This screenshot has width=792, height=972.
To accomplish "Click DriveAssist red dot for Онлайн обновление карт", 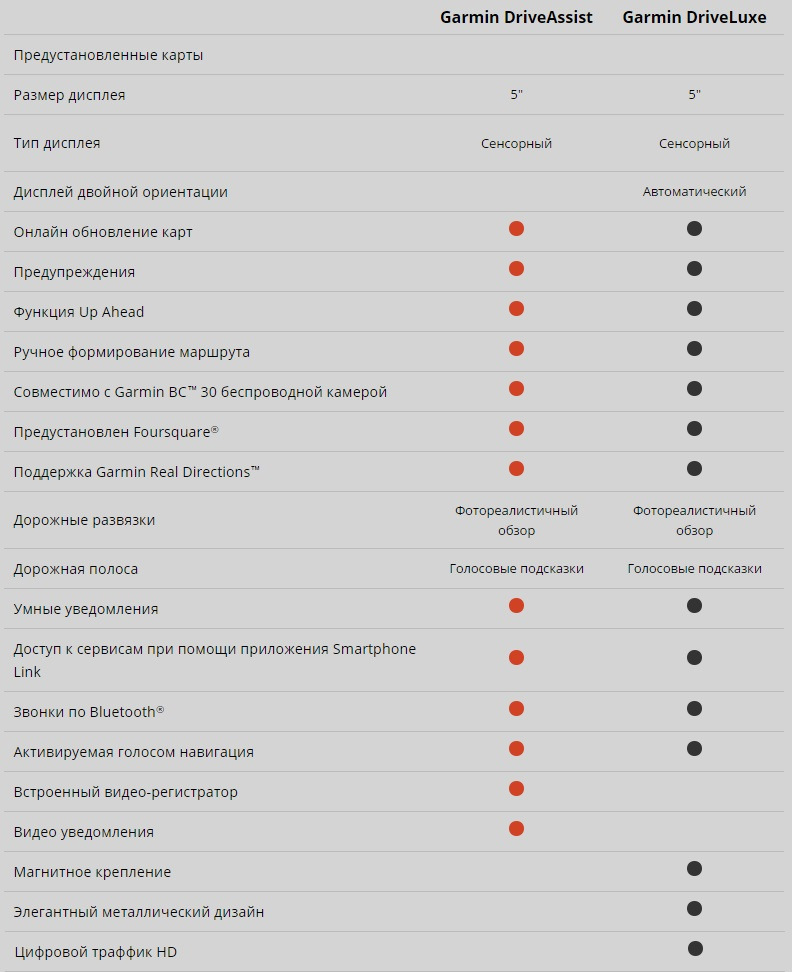I will point(516,229).
